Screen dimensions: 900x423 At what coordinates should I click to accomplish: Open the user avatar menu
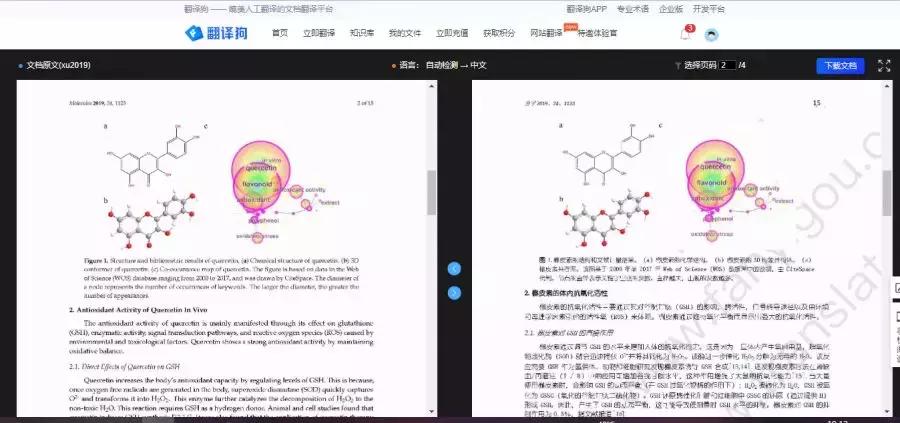coord(712,34)
